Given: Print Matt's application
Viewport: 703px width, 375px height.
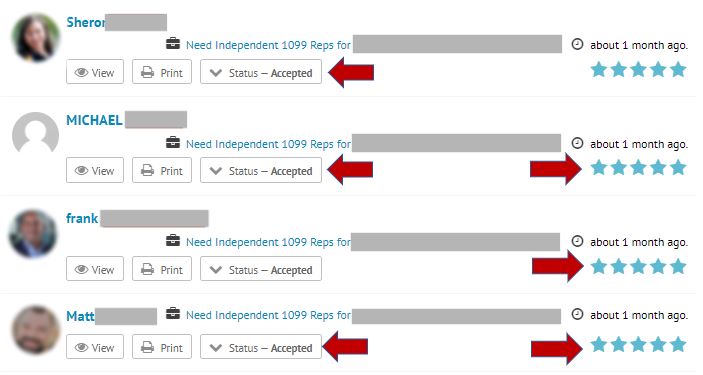Looking at the screenshot, I should click(162, 347).
